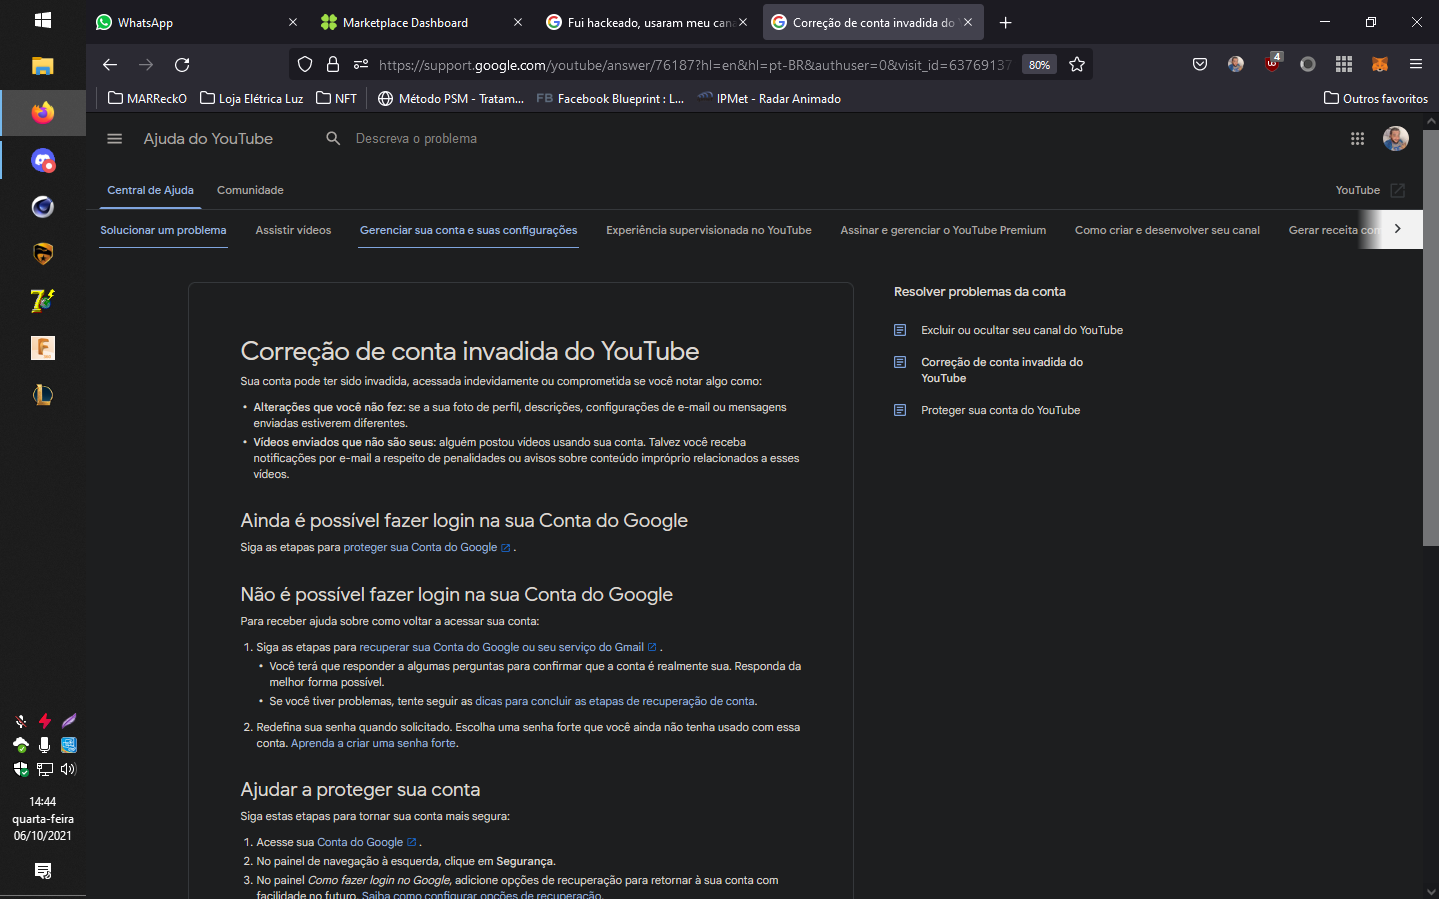Click the grid extension icon in Firefox toolbar
Screen dimensions: 1439x899
[x=1344, y=65]
